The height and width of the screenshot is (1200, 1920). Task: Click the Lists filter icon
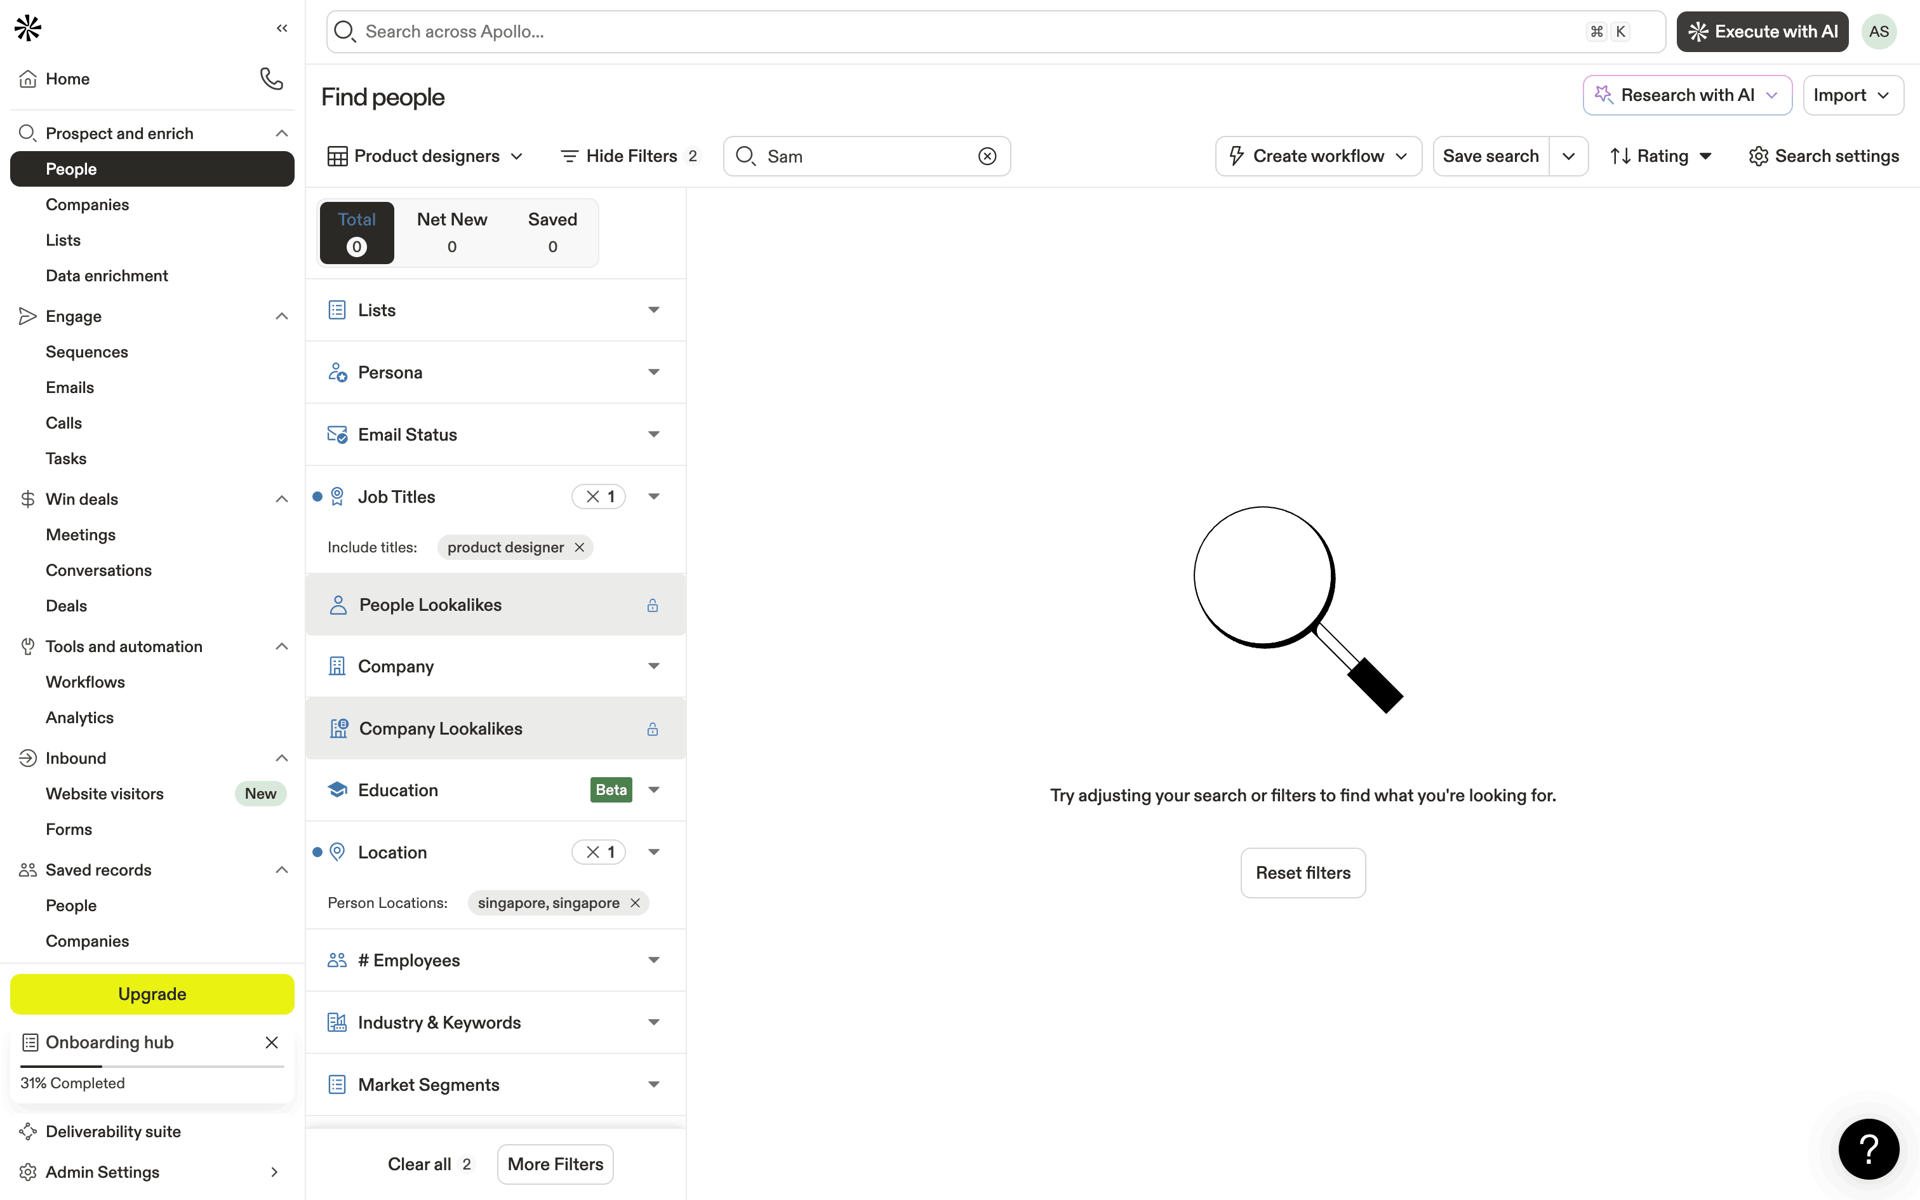click(337, 310)
